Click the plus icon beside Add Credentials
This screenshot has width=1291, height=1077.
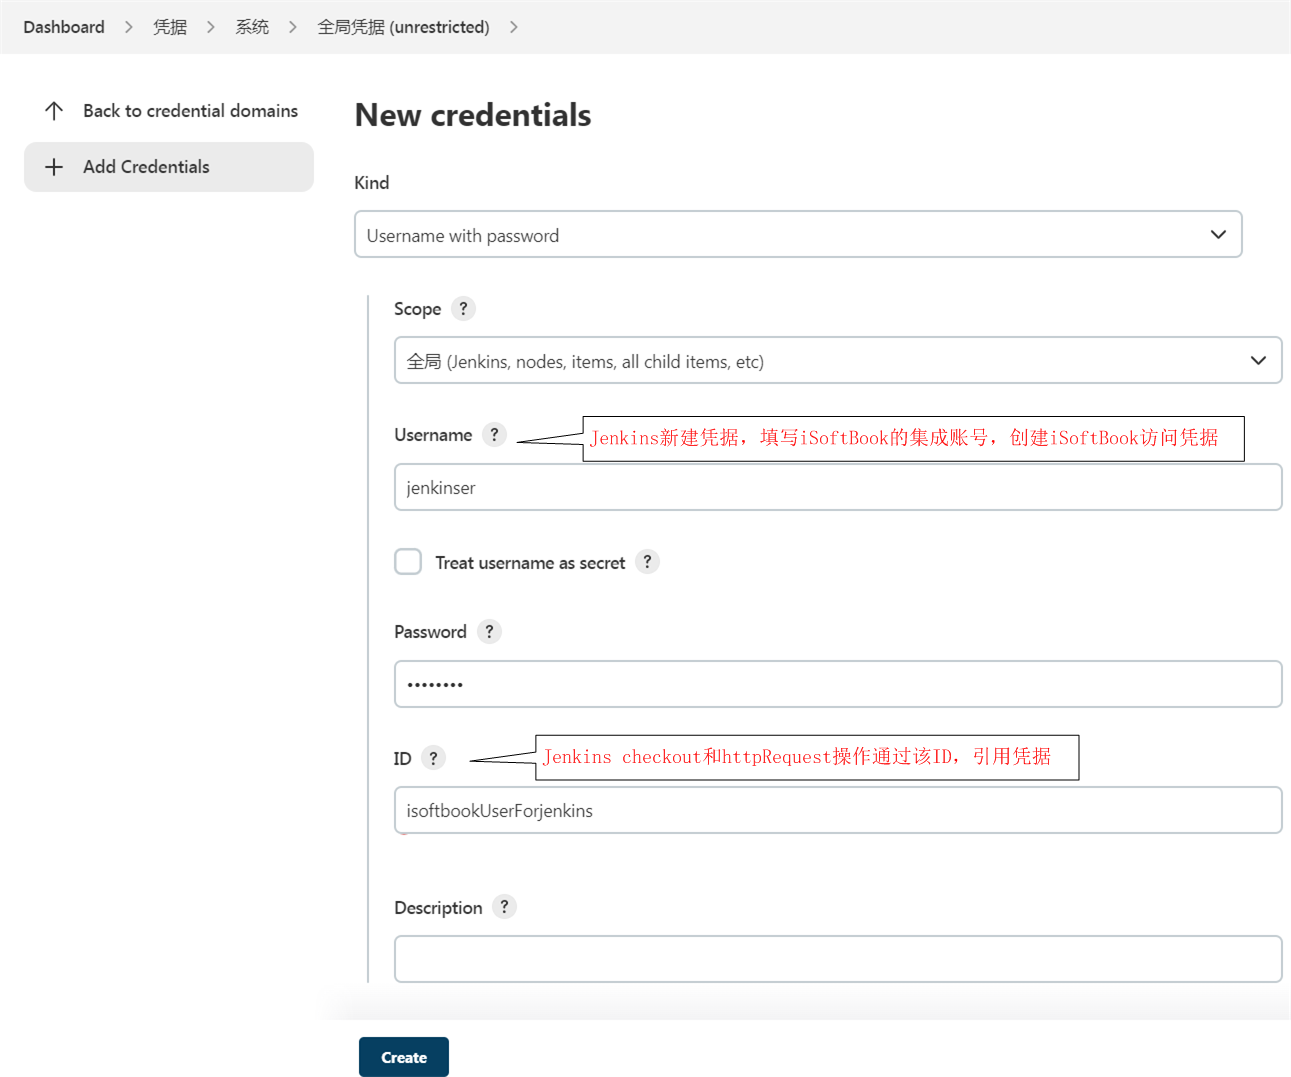pos(54,167)
